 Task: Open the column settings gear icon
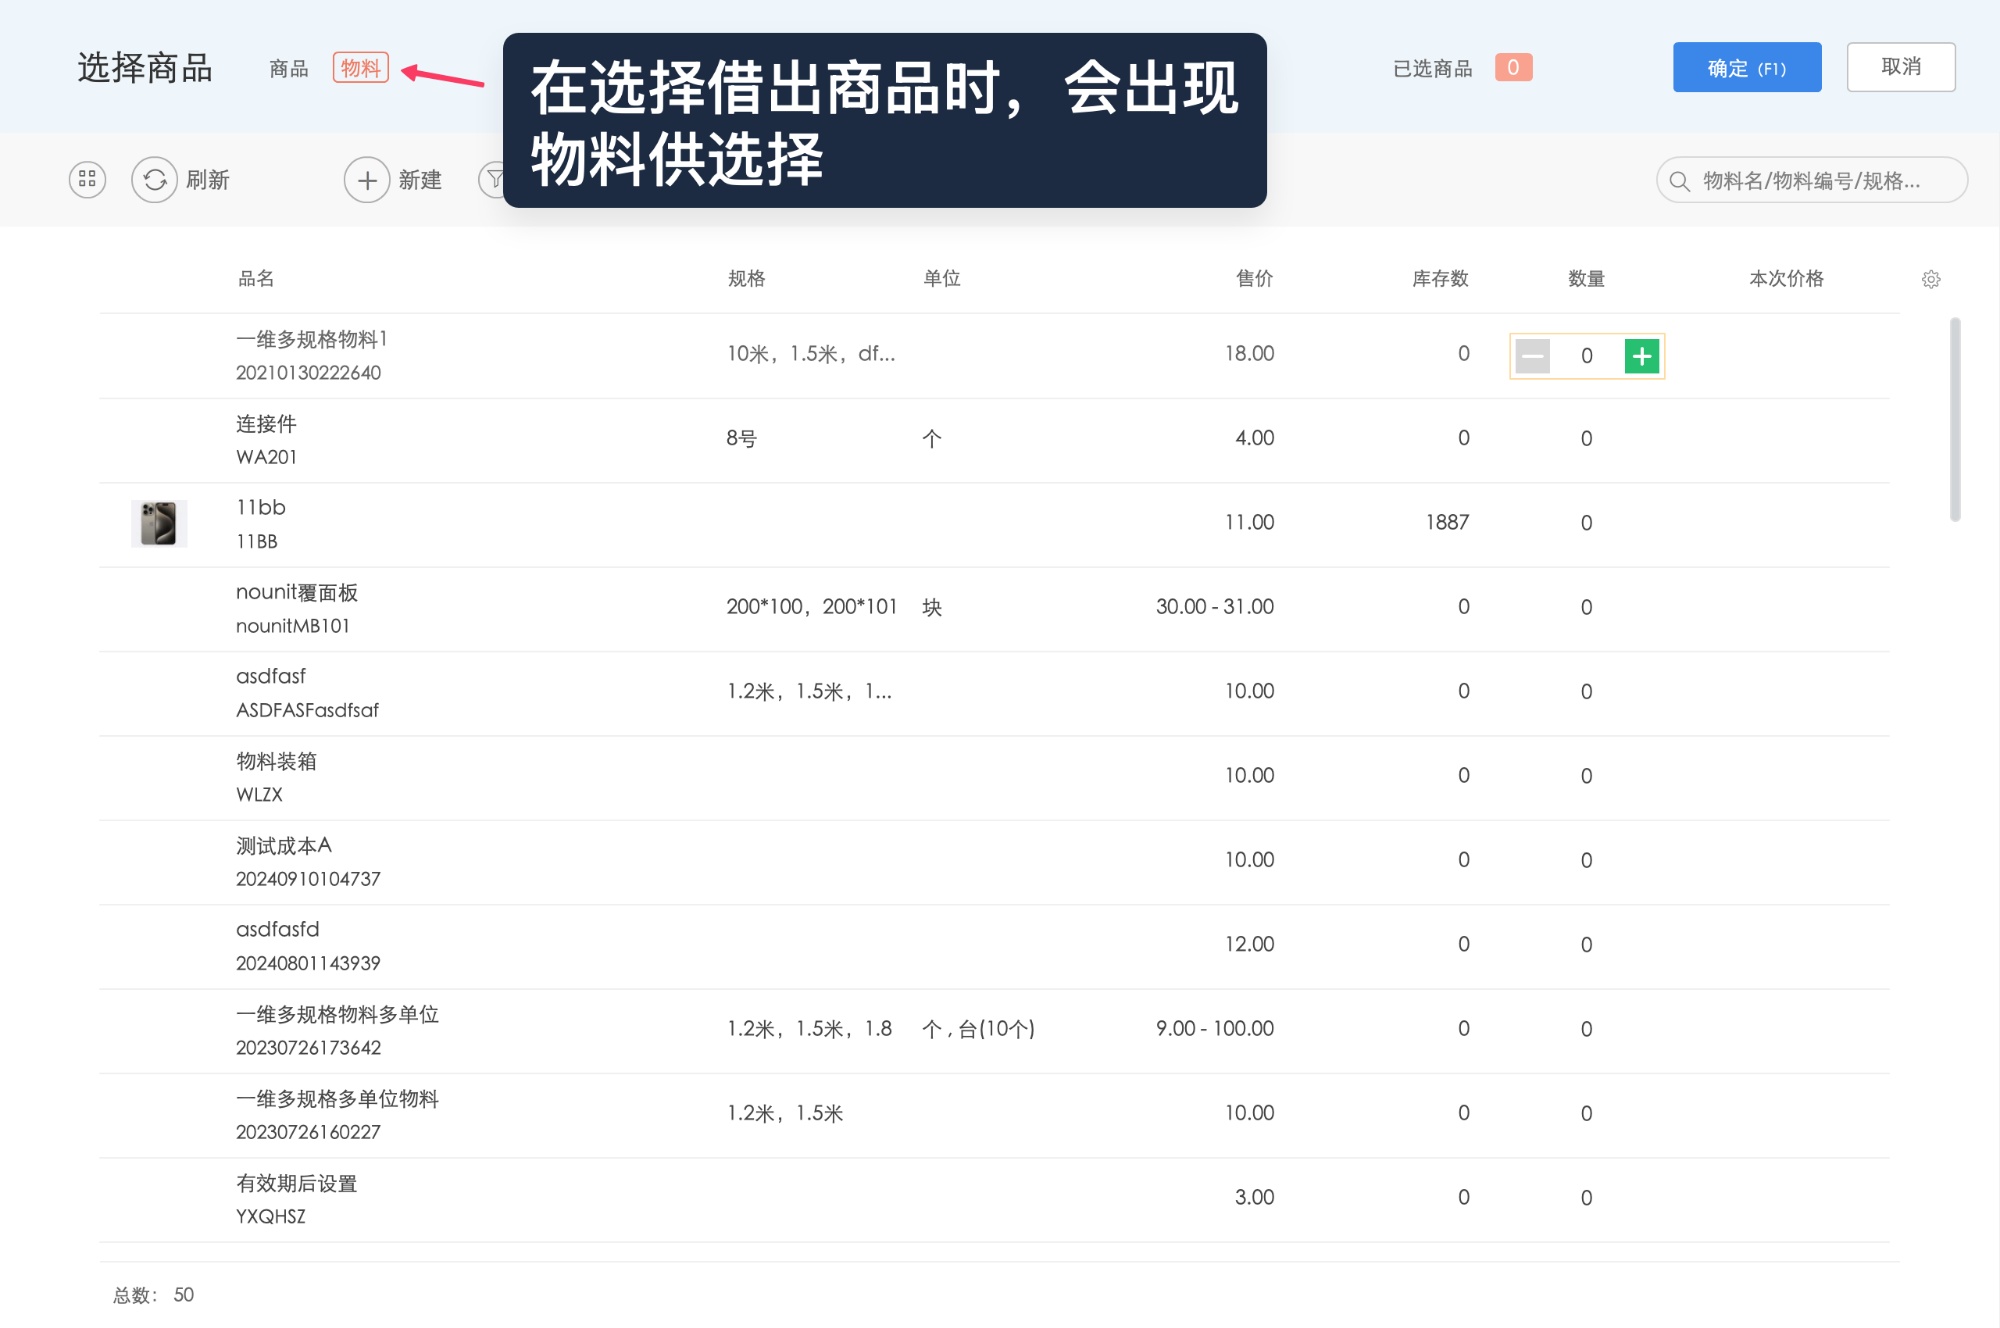tap(1931, 279)
